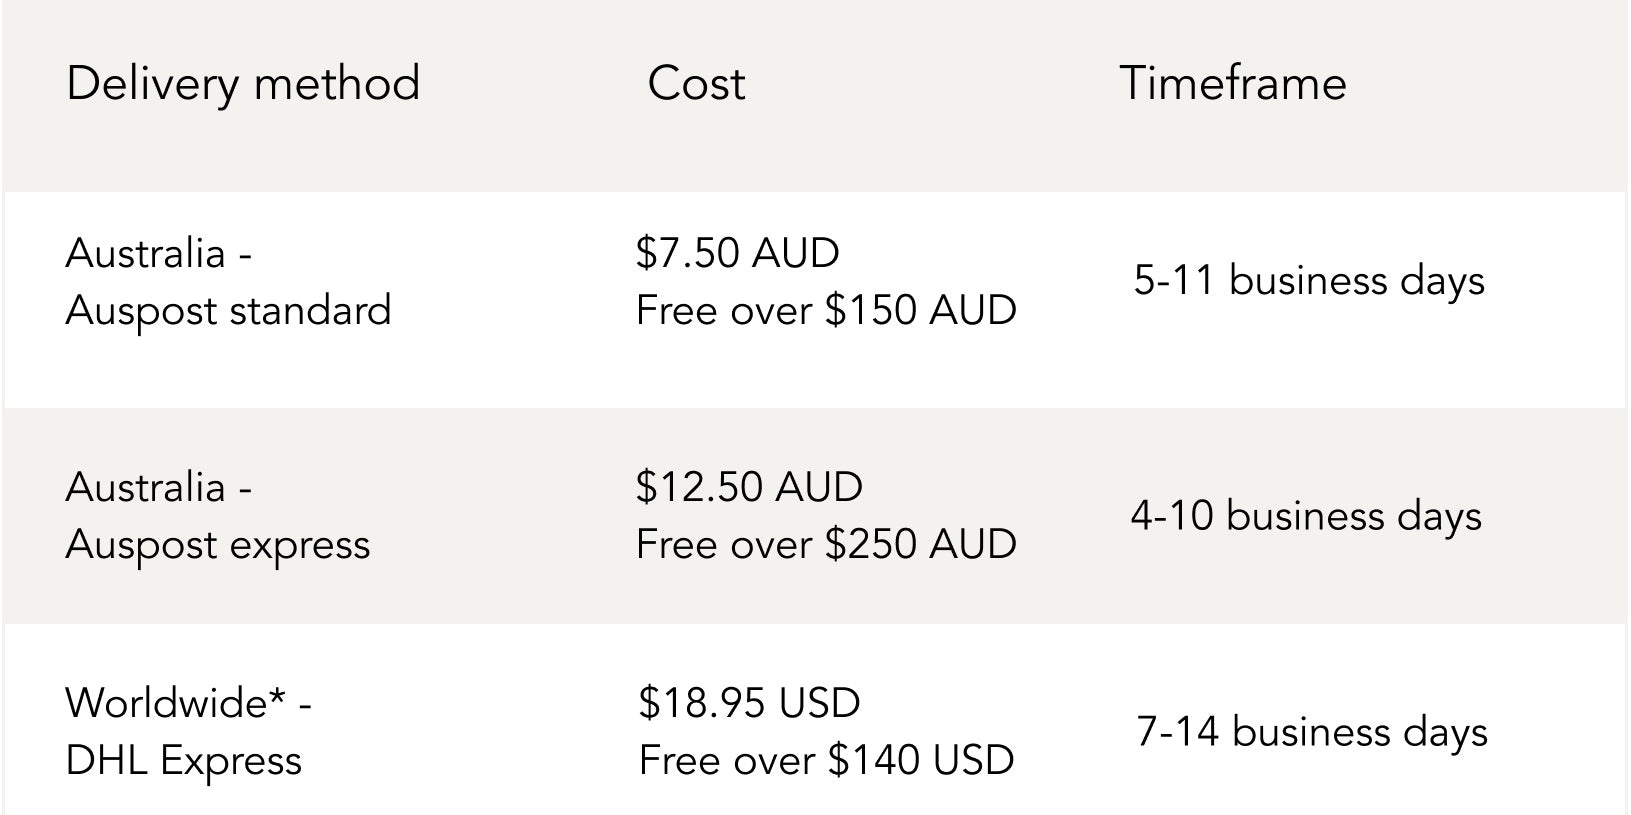Click the Australia label above Auspost standard
This screenshot has height=815, width=1631.
click(x=146, y=253)
